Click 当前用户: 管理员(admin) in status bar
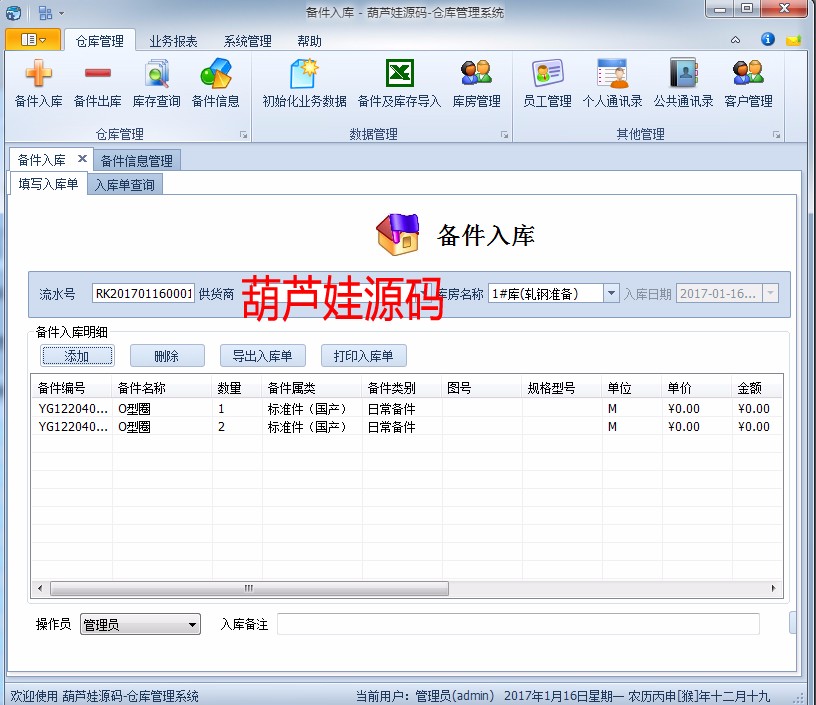The width and height of the screenshot is (816, 705). coord(425,696)
